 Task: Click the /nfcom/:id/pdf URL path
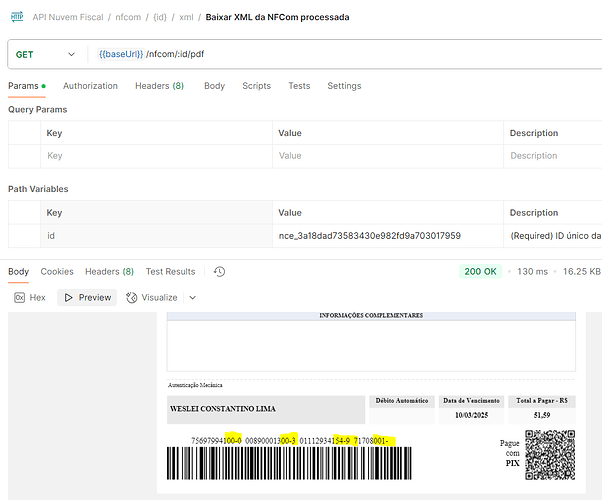coord(175,54)
